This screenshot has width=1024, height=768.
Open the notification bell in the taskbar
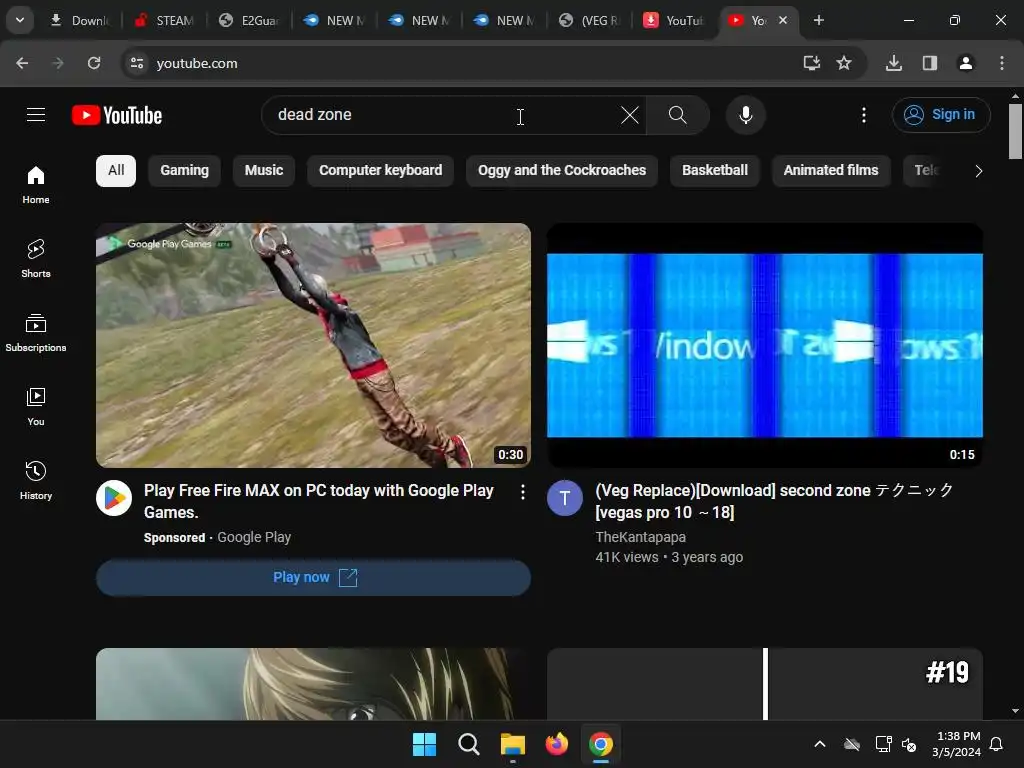coord(996,744)
